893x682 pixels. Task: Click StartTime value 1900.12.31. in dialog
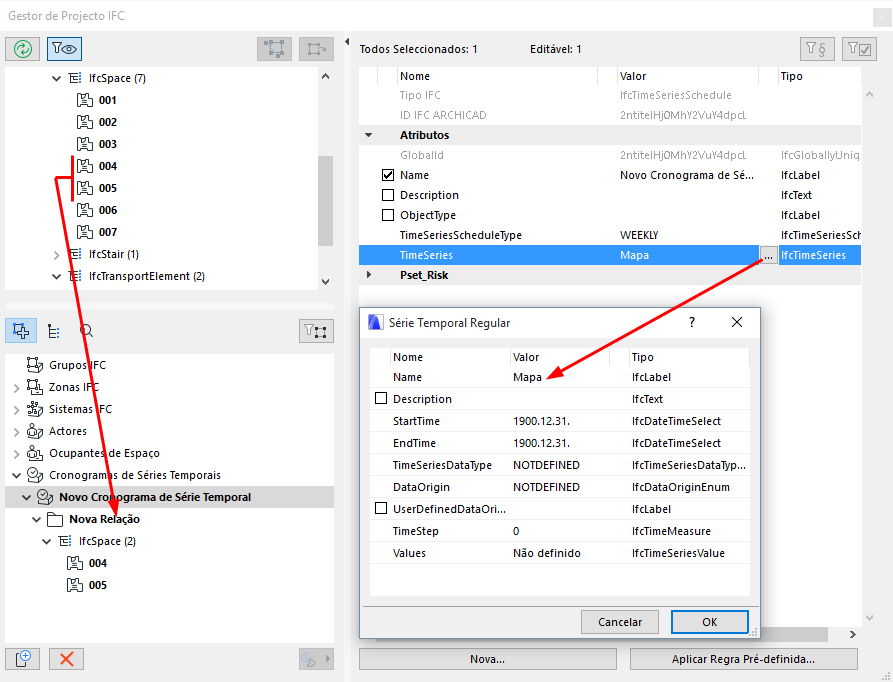(541, 421)
